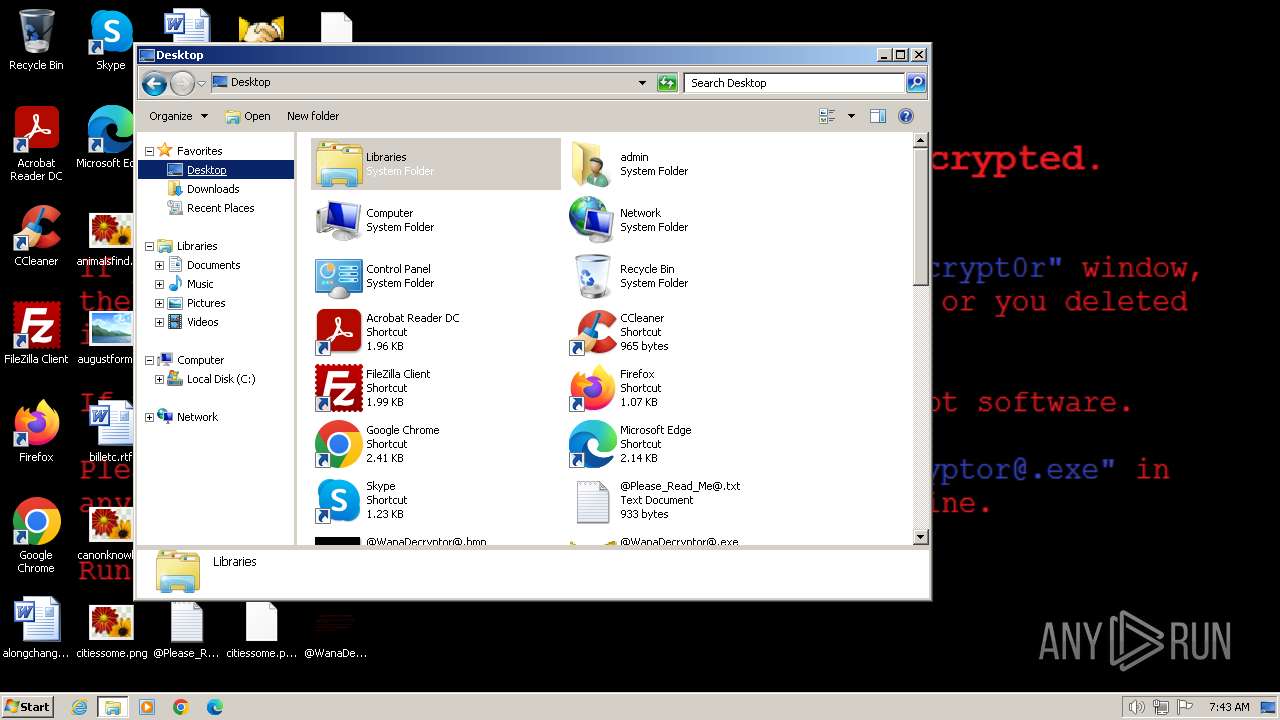This screenshot has height=720, width=1280.
Task: Change view with the views icon
Action: point(827,116)
